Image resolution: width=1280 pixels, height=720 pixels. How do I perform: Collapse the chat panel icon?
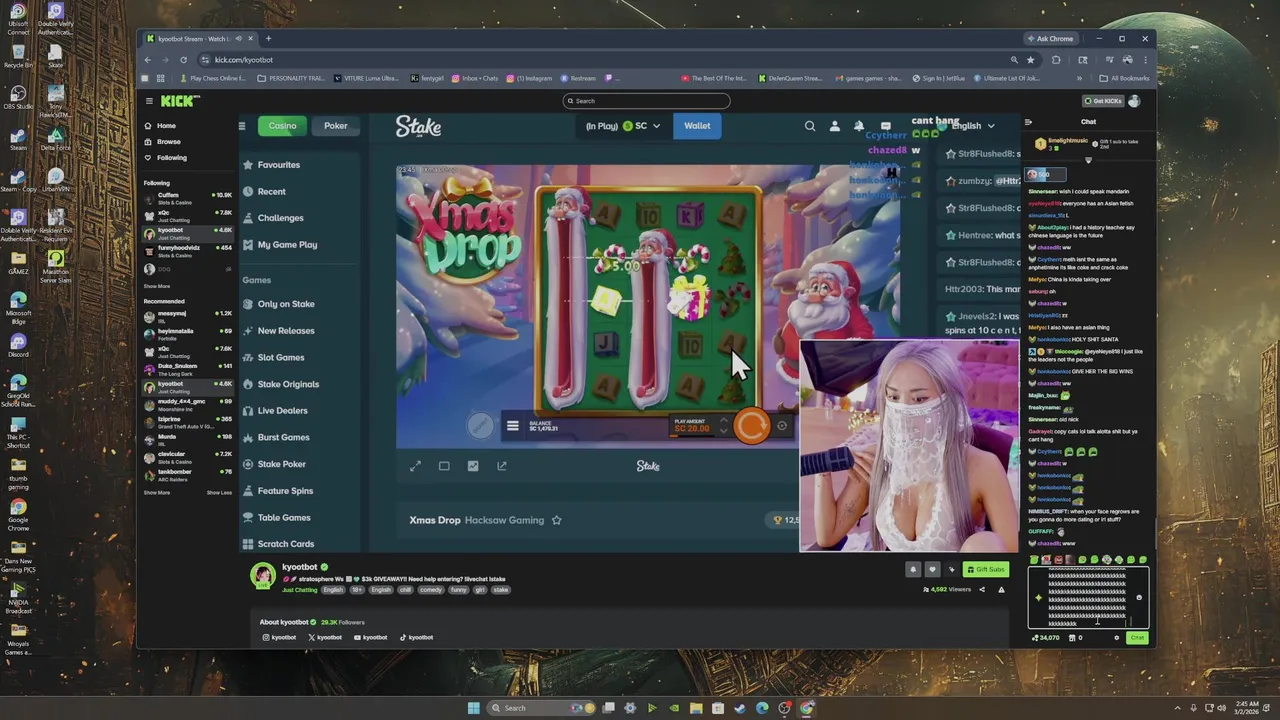point(1029,122)
